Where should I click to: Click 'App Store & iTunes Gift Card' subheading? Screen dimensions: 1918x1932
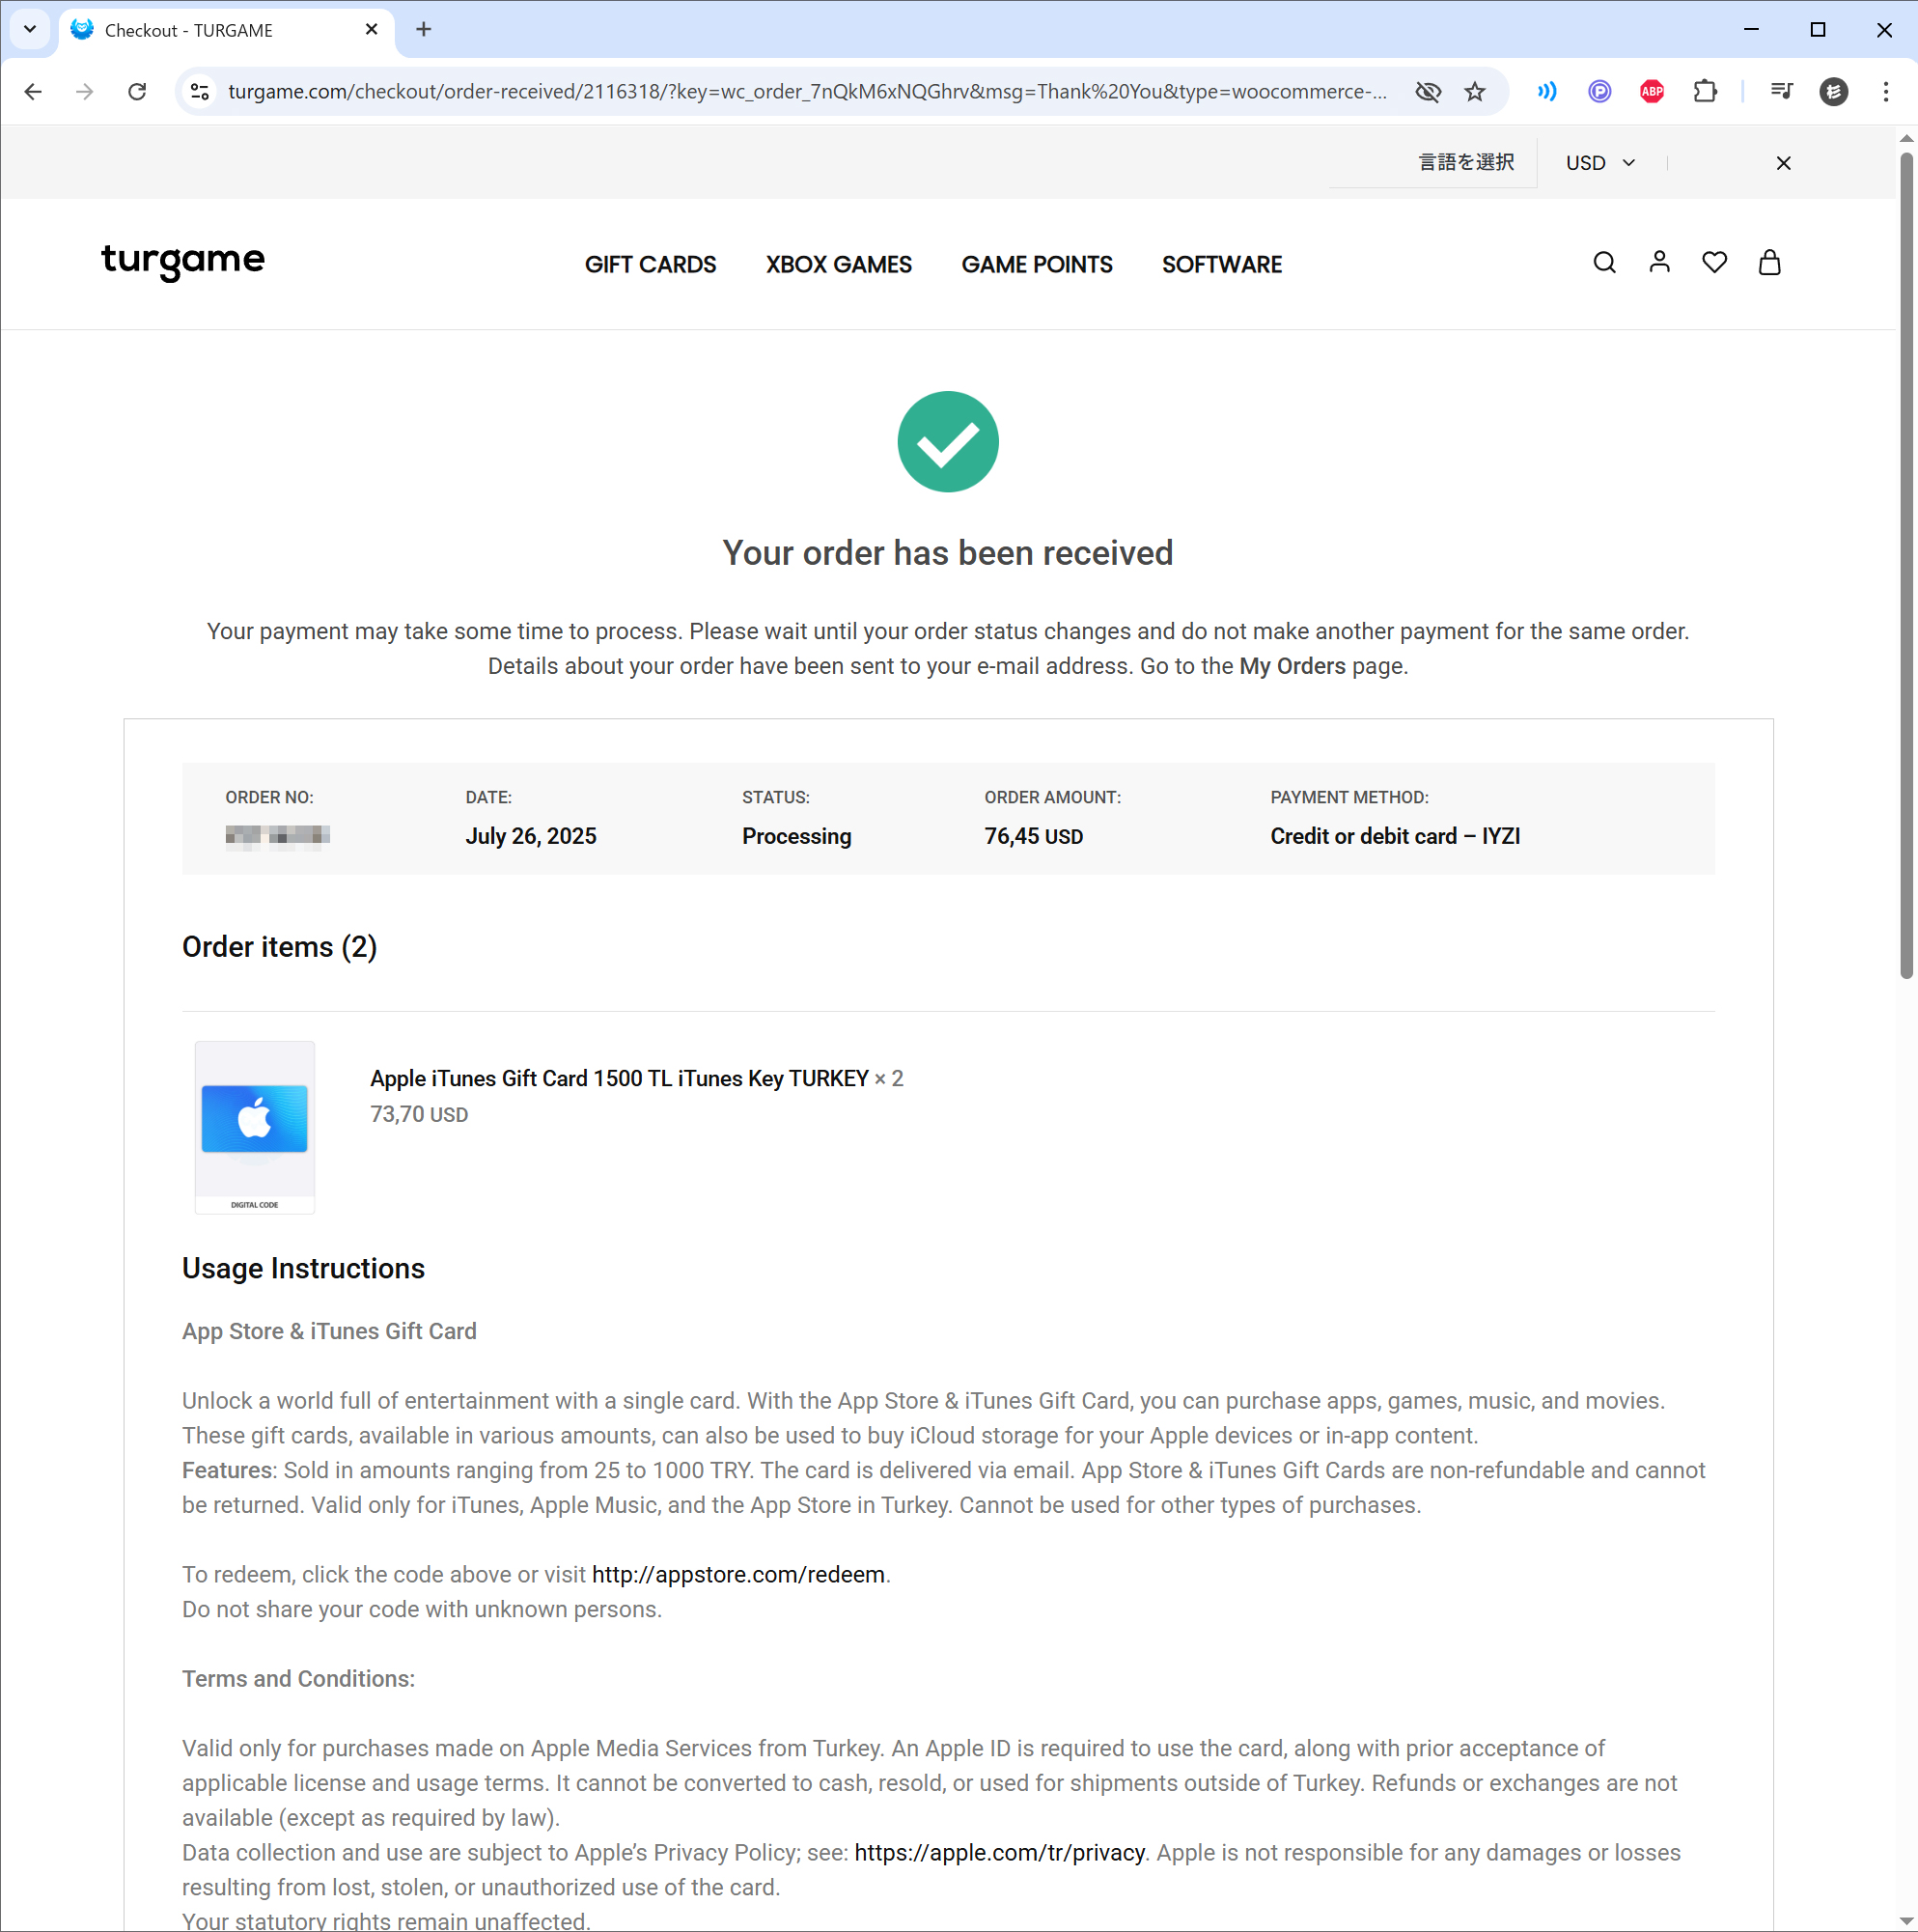click(x=329, y=1331)
